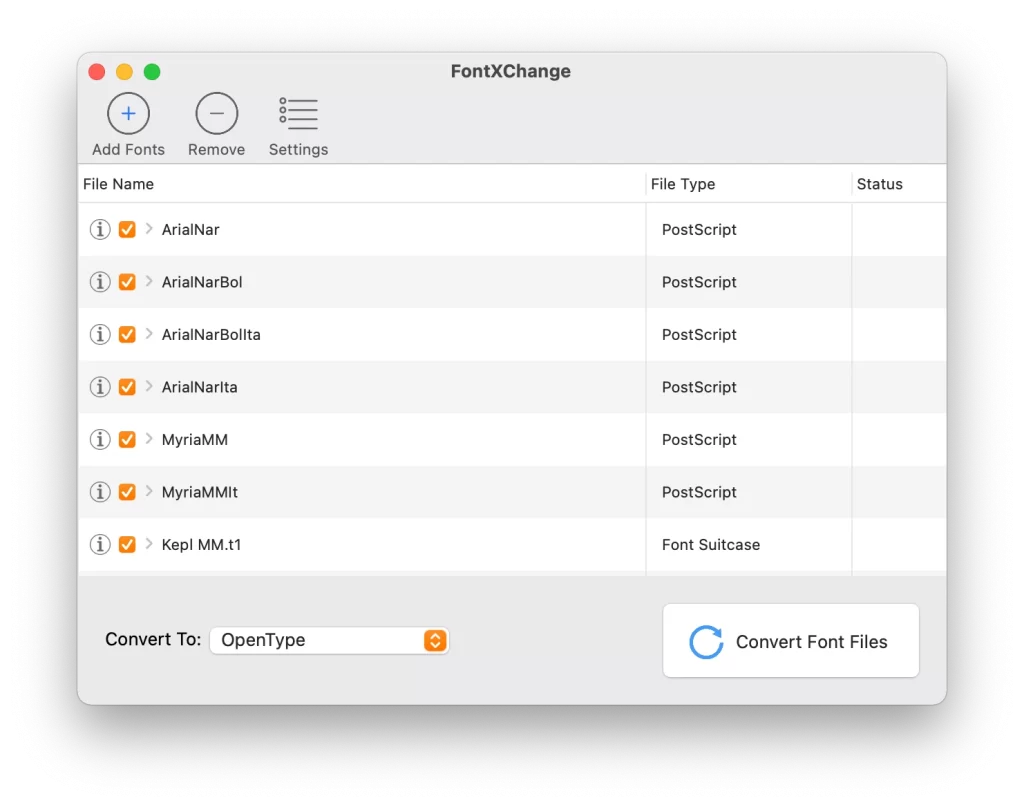Click the circular refresh icon on Convert Font Files

point(706,641)
